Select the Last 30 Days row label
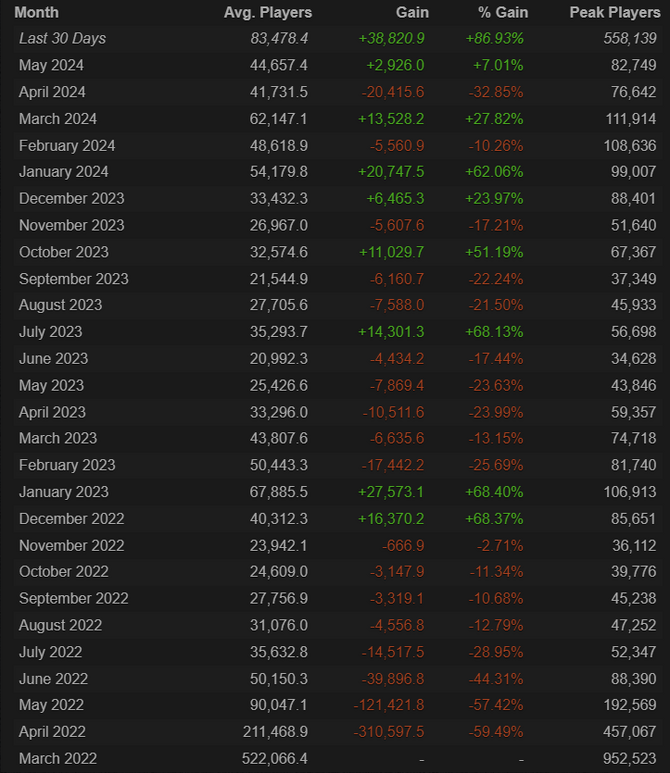 pos(62,38)
